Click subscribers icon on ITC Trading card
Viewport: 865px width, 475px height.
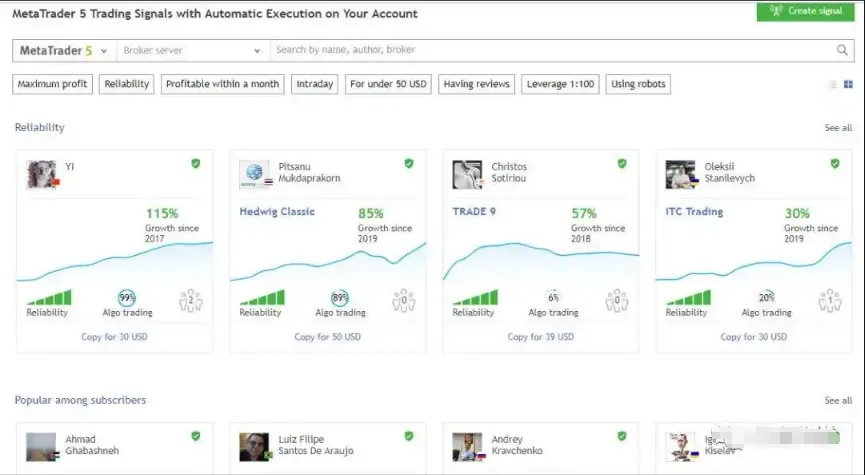click(829, 299)
